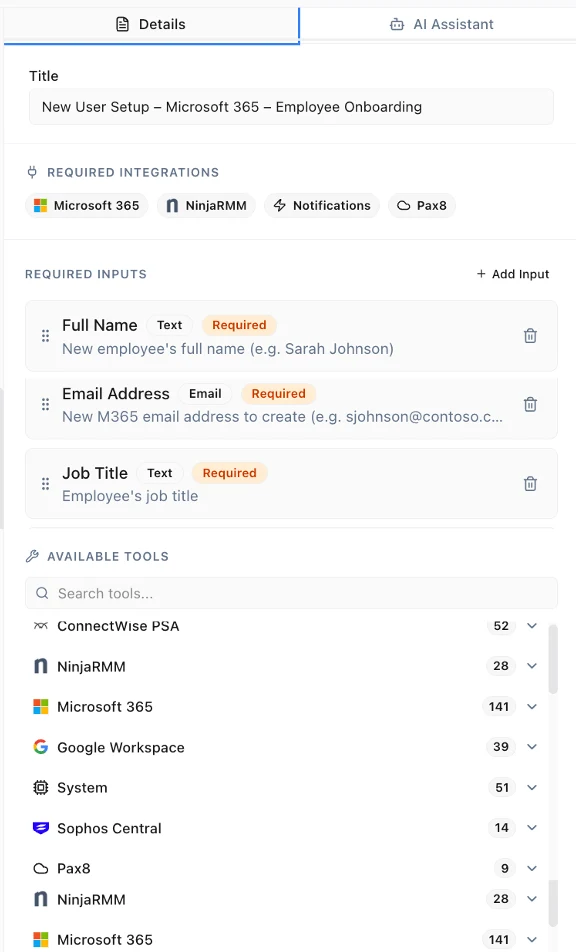Click the Notifications integration chip
Screen dimensions: 576x952
pos(322,205)
